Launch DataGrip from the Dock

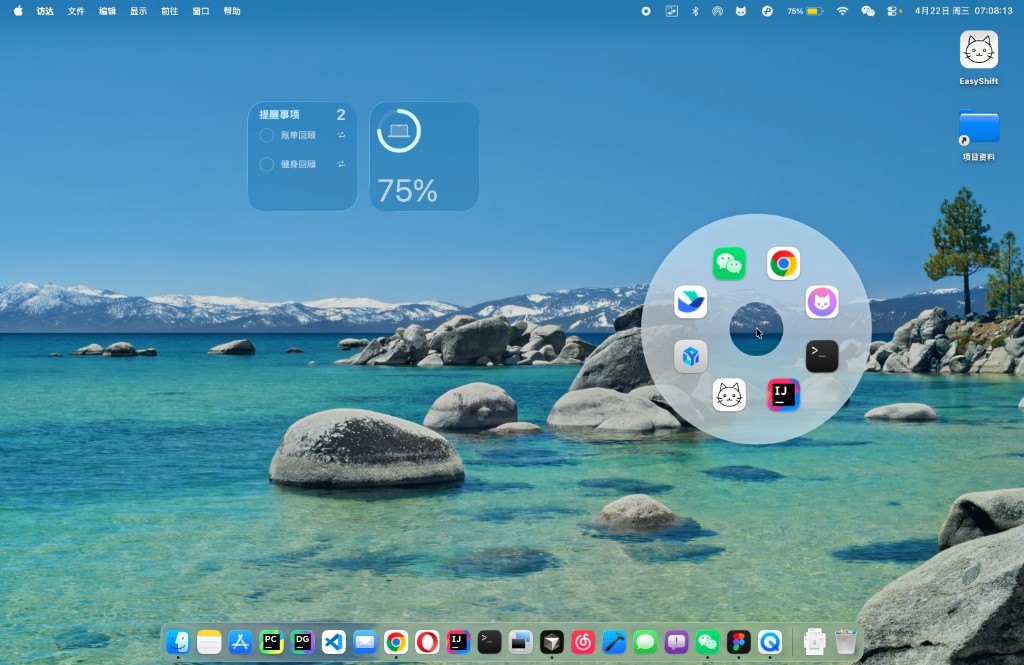tap(302, 642)
